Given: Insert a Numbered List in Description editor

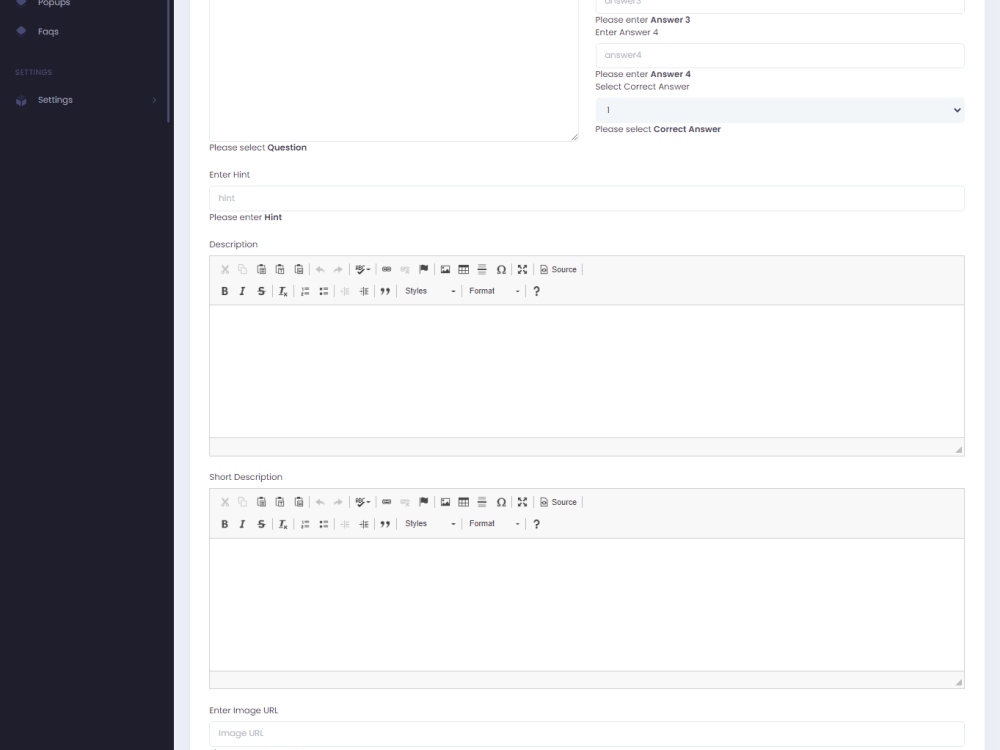Looking at the screenshot, I should pyautogui.click(x=305, y=291).
